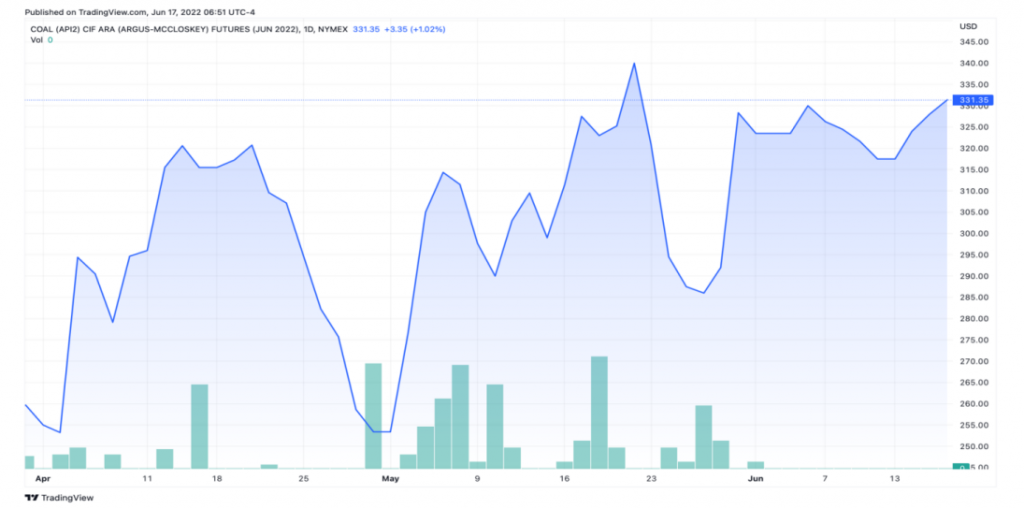Click the 18 date label on time axis
Screen dimensions: 1024x509
pyautogui.click(x=217, y=479)
